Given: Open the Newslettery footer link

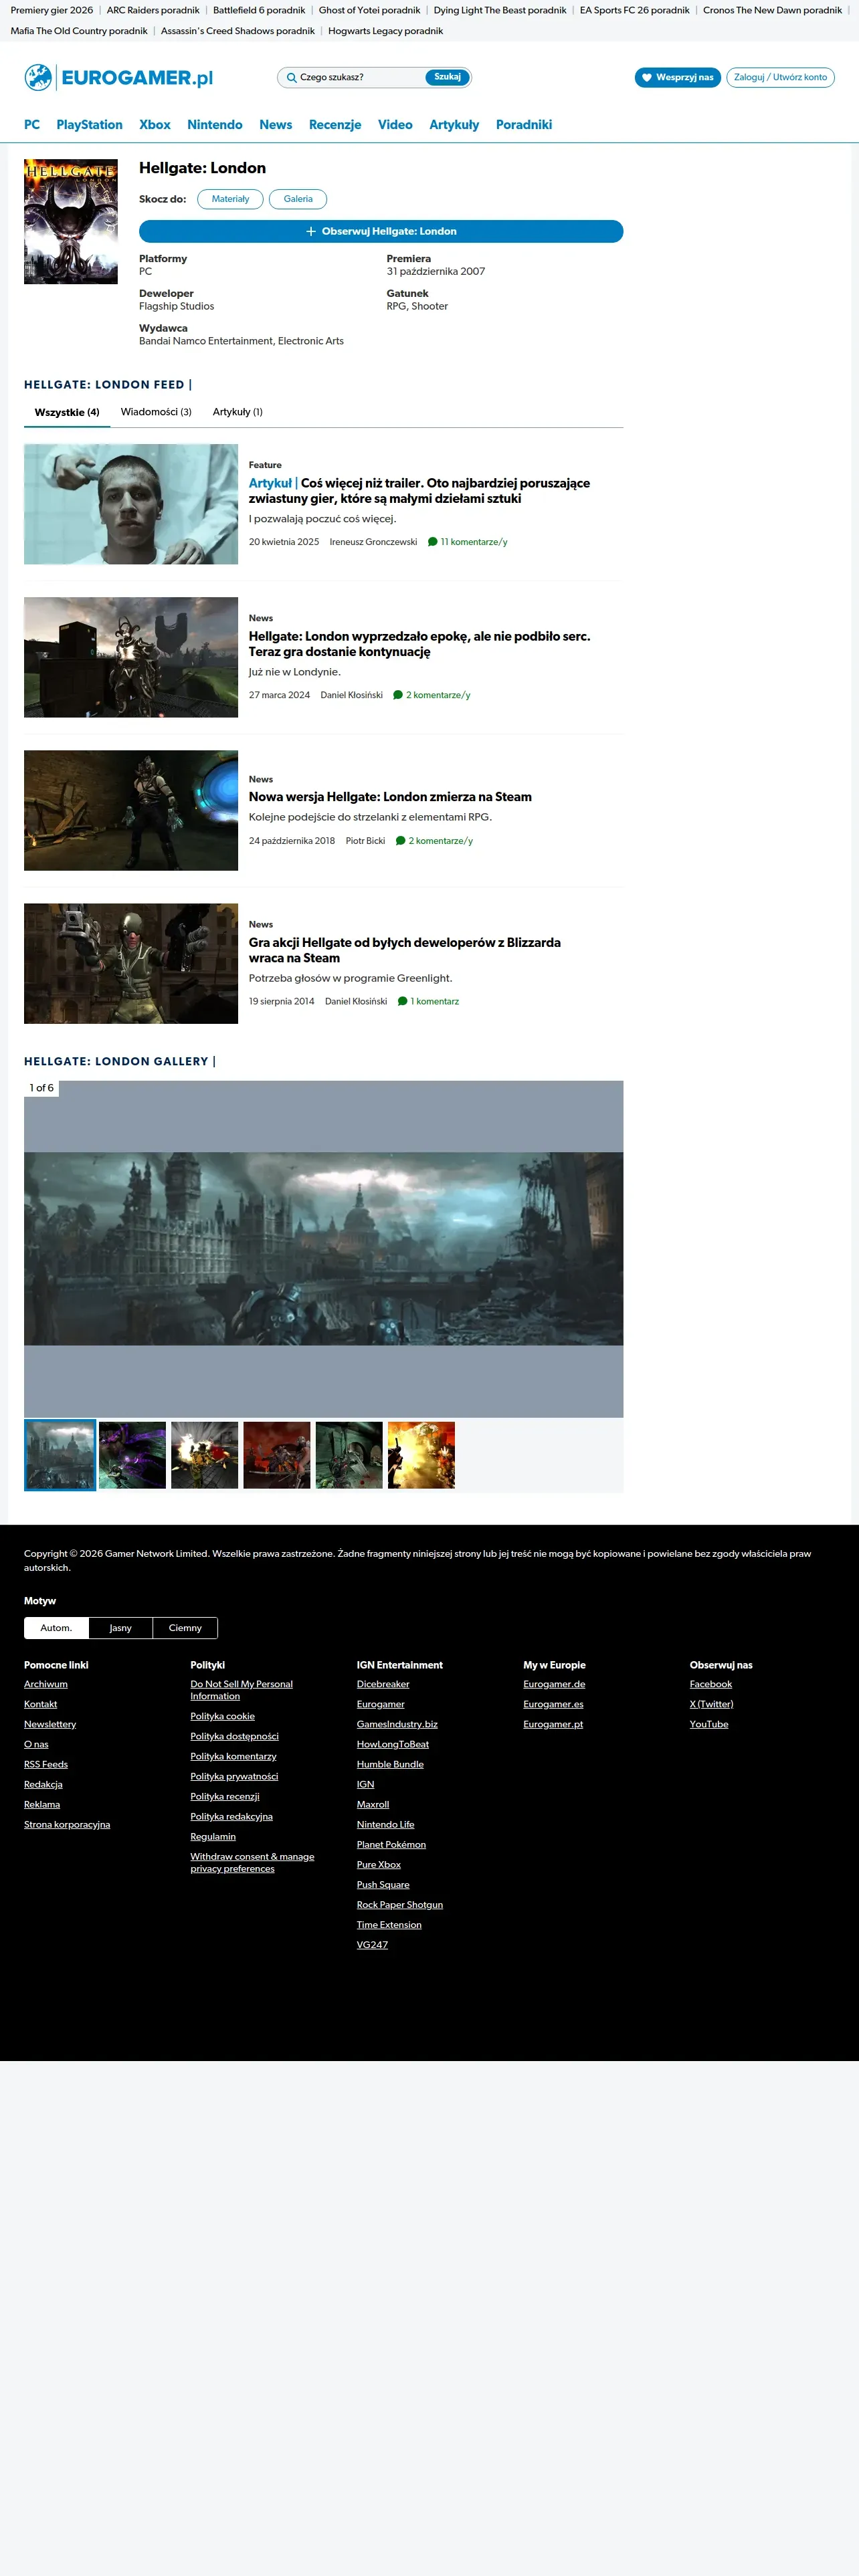Looking at the screenshot, I should pos(50,1724).
